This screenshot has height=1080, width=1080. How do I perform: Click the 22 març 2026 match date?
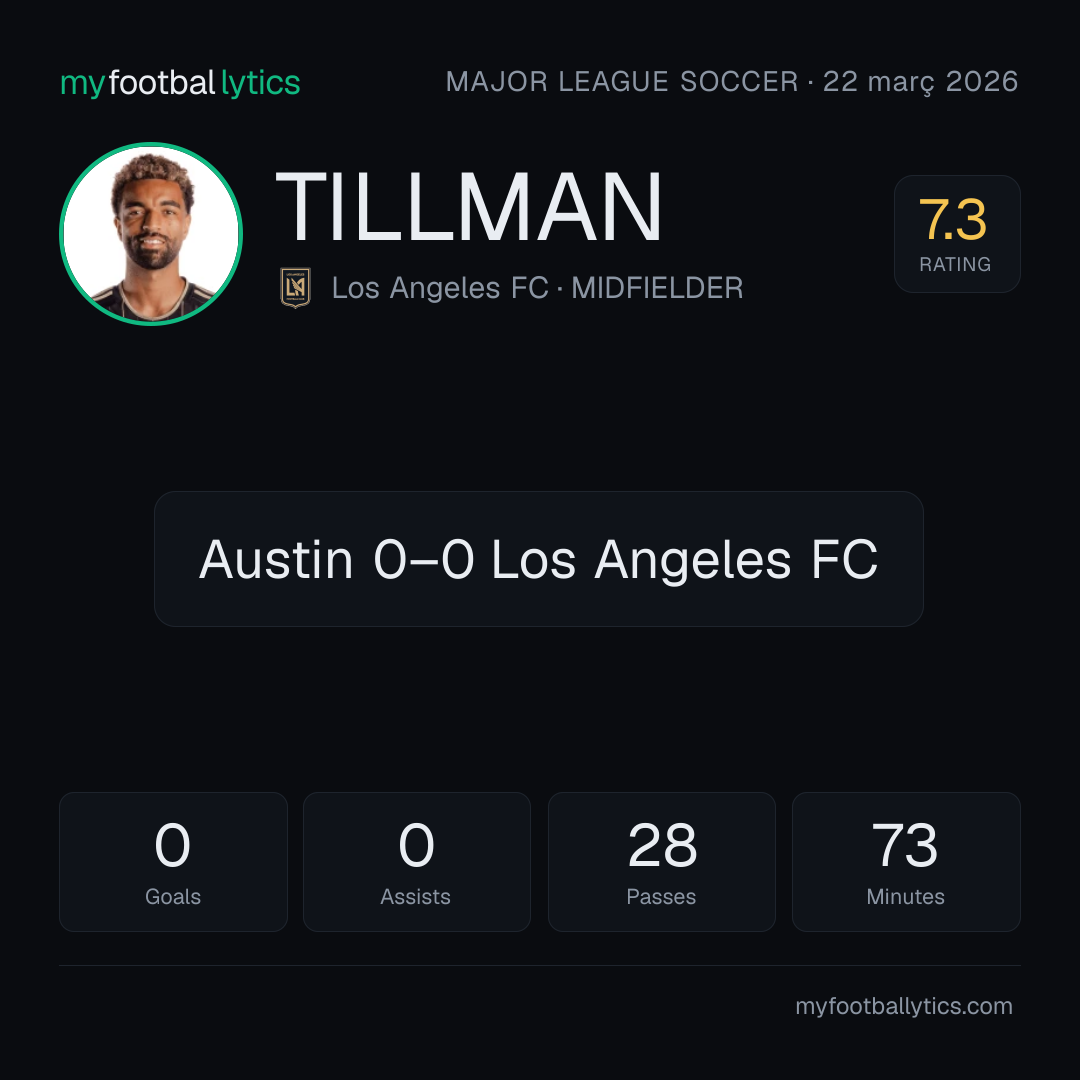(x=920, y=82)
